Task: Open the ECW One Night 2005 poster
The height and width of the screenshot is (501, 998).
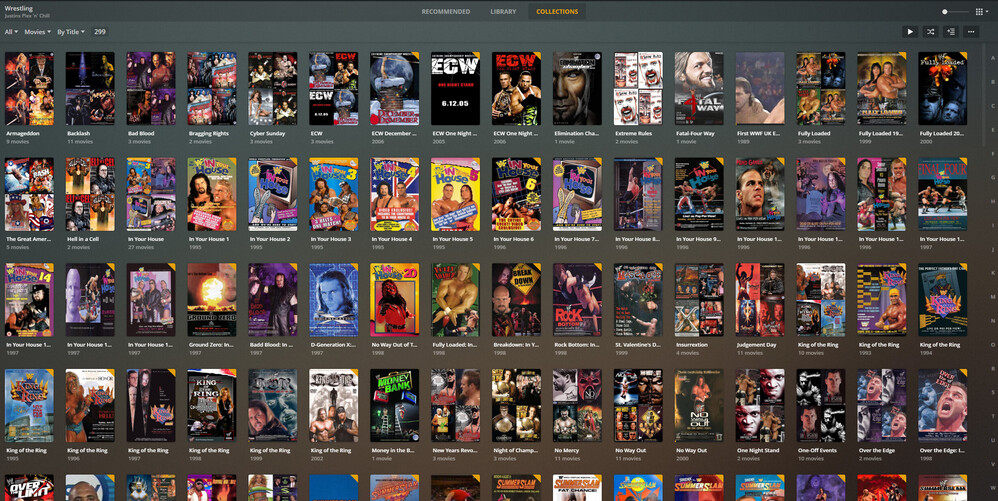Action: (x=456, y=88)
